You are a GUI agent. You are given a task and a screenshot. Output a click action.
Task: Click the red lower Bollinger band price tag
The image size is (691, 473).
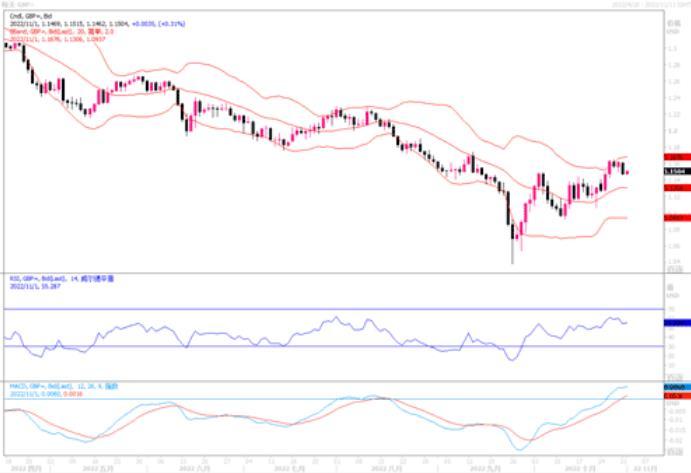coord(676,217)
